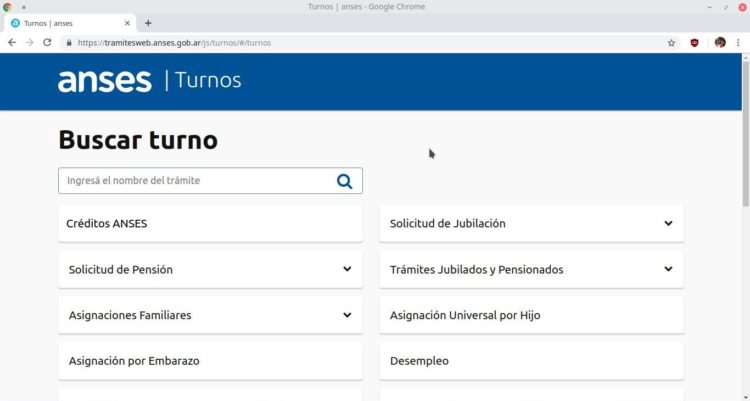
Task: Click the padlock site security icon
Action: (x=69, y=43)
